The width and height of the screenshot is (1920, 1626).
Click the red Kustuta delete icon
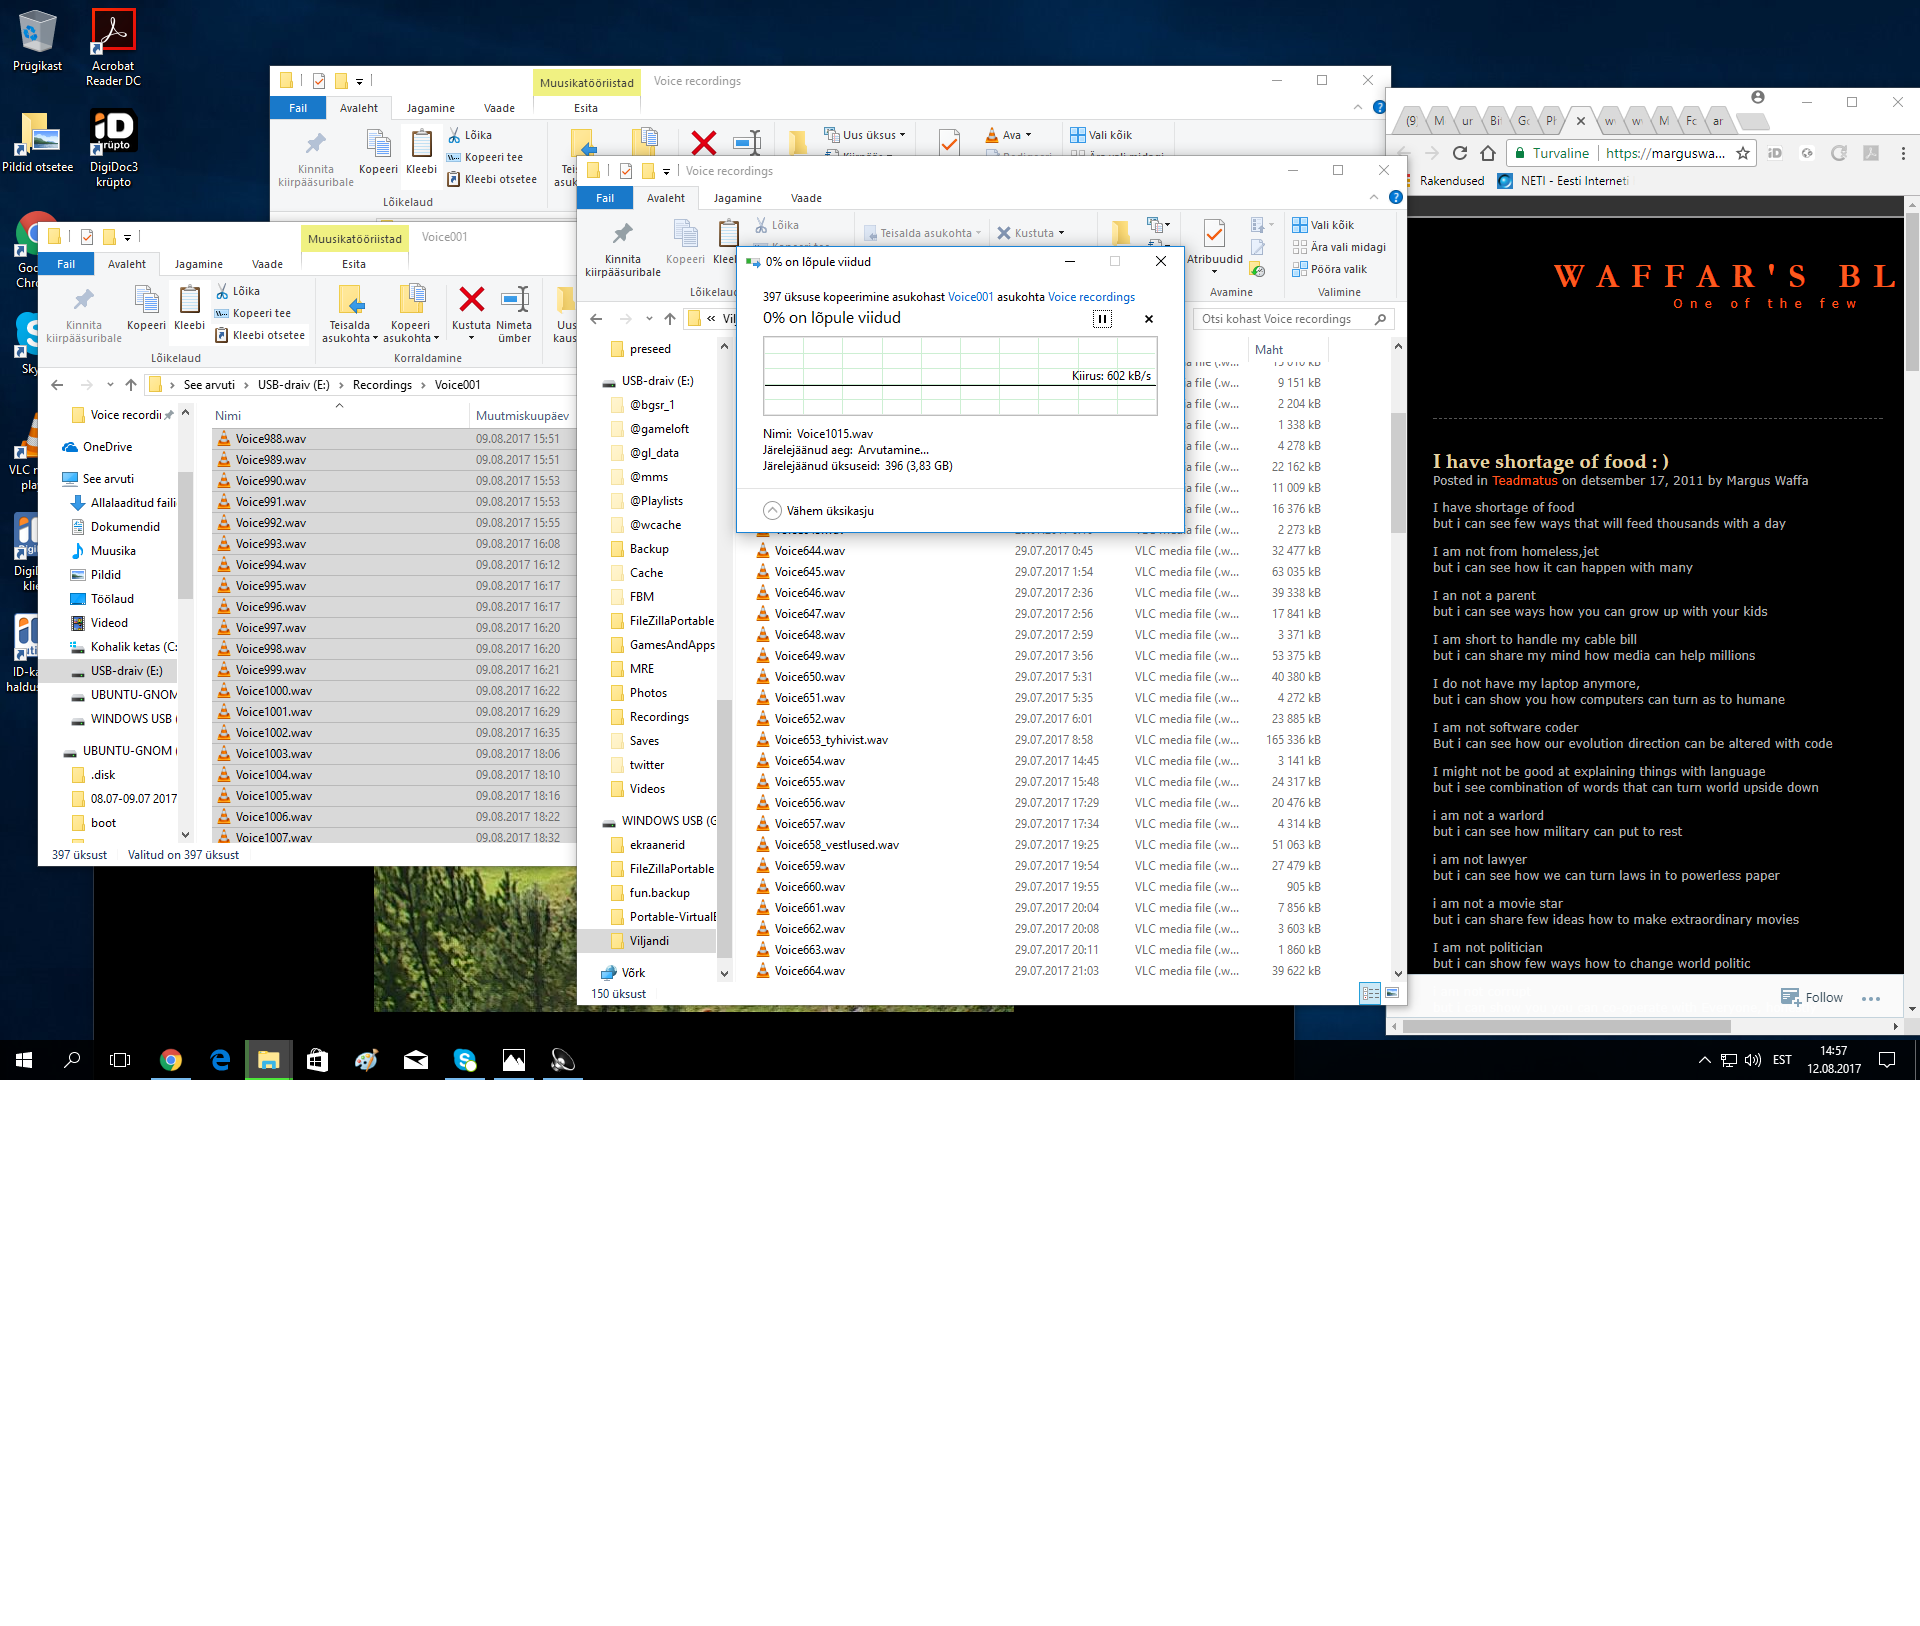pyautogui.click(x=471, y=300)
